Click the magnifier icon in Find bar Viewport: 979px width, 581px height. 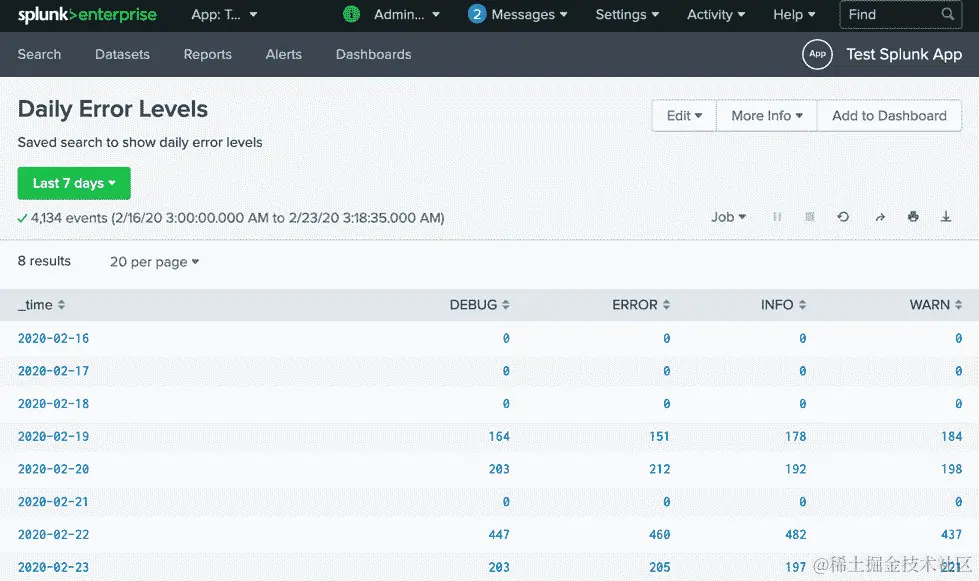click(947, 15)
